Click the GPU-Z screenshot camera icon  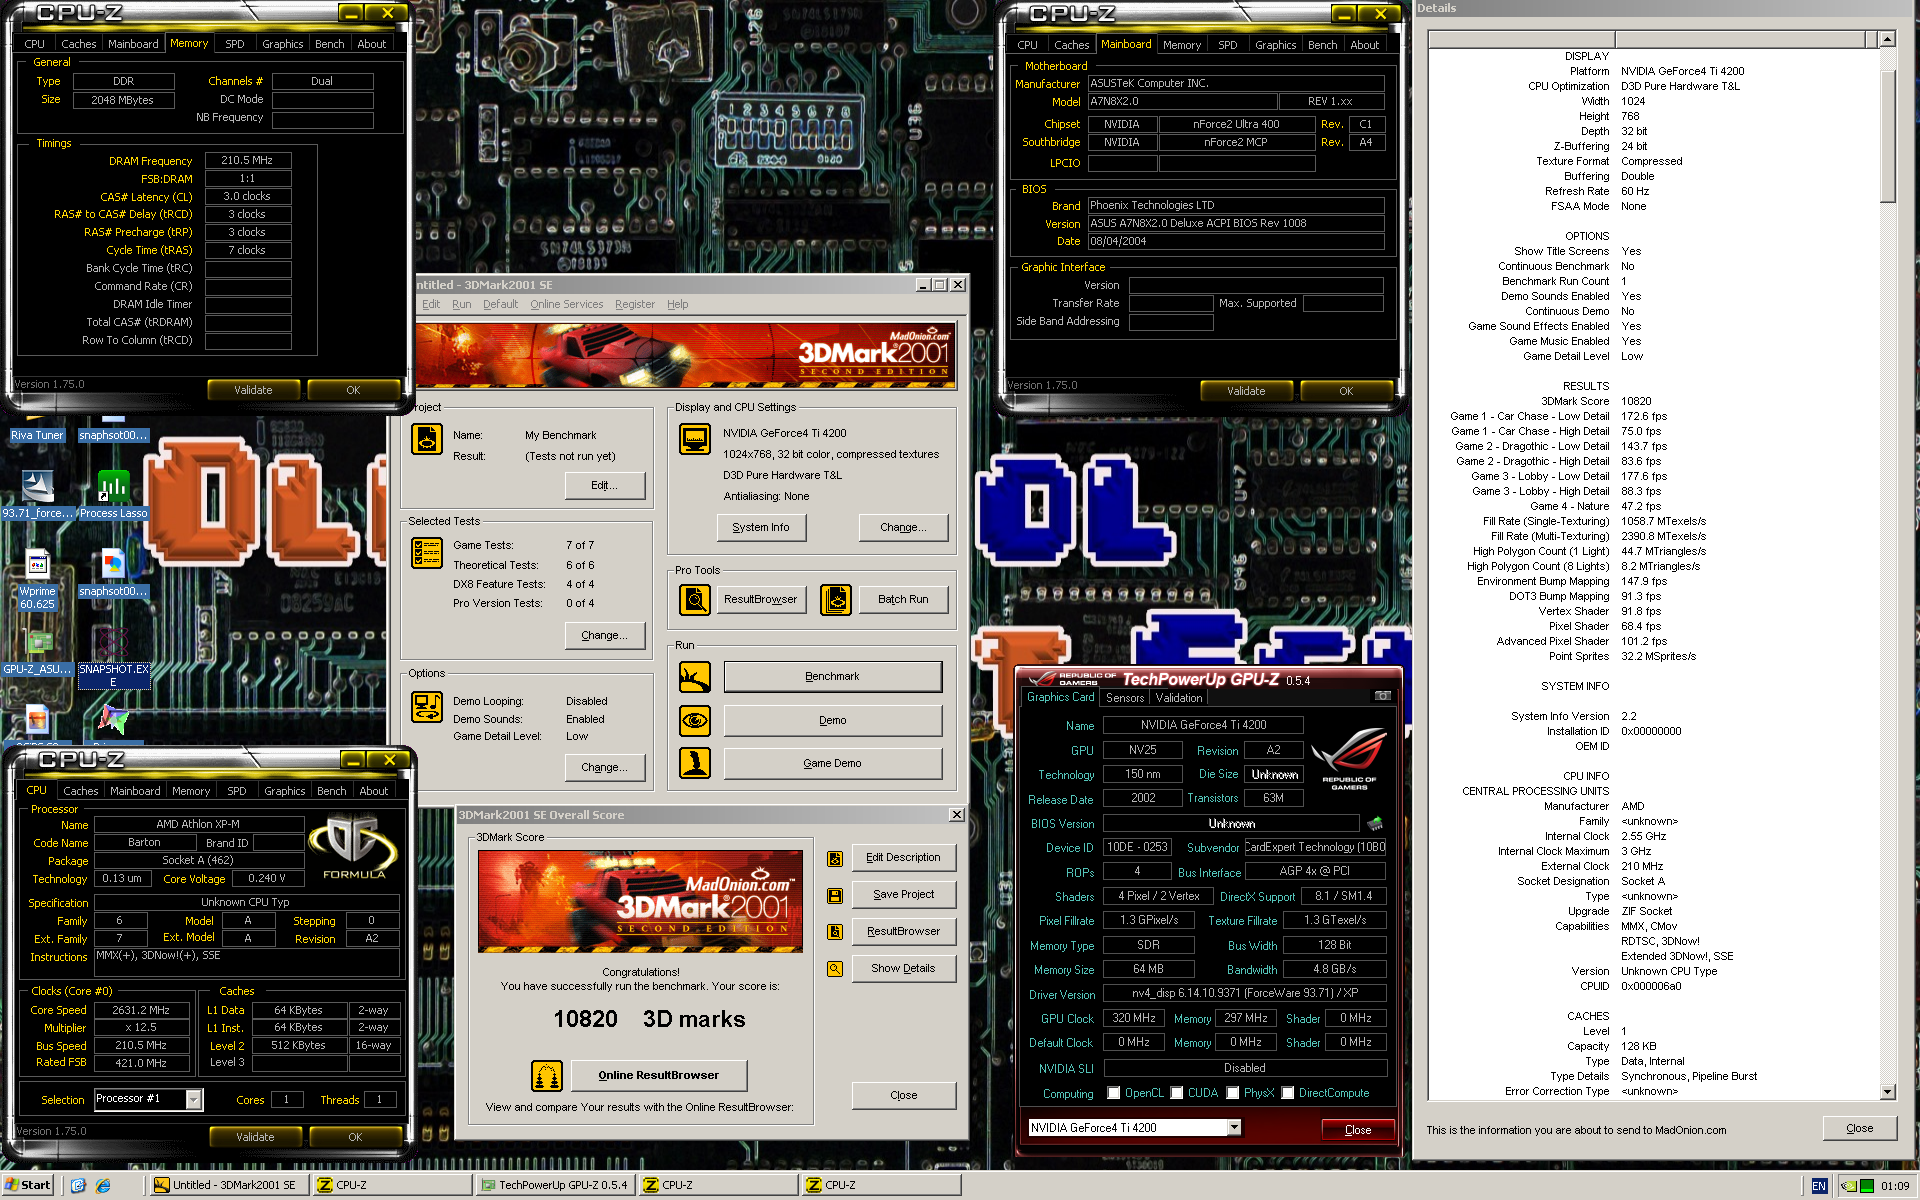pos(1382,696)
